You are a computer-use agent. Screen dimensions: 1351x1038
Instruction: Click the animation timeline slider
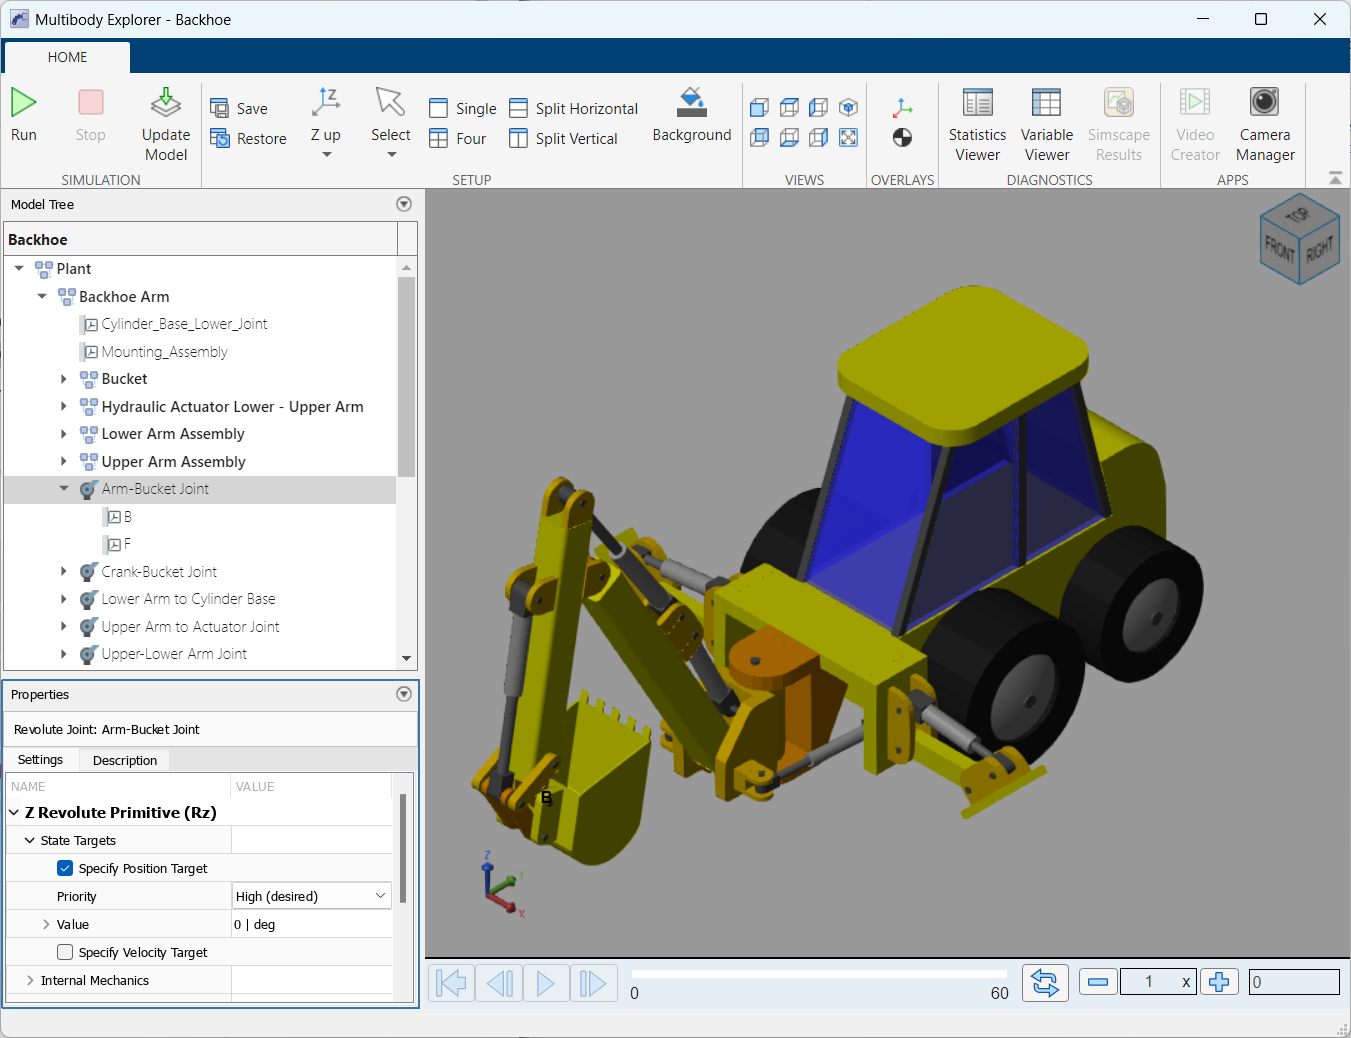click(819, 973)
